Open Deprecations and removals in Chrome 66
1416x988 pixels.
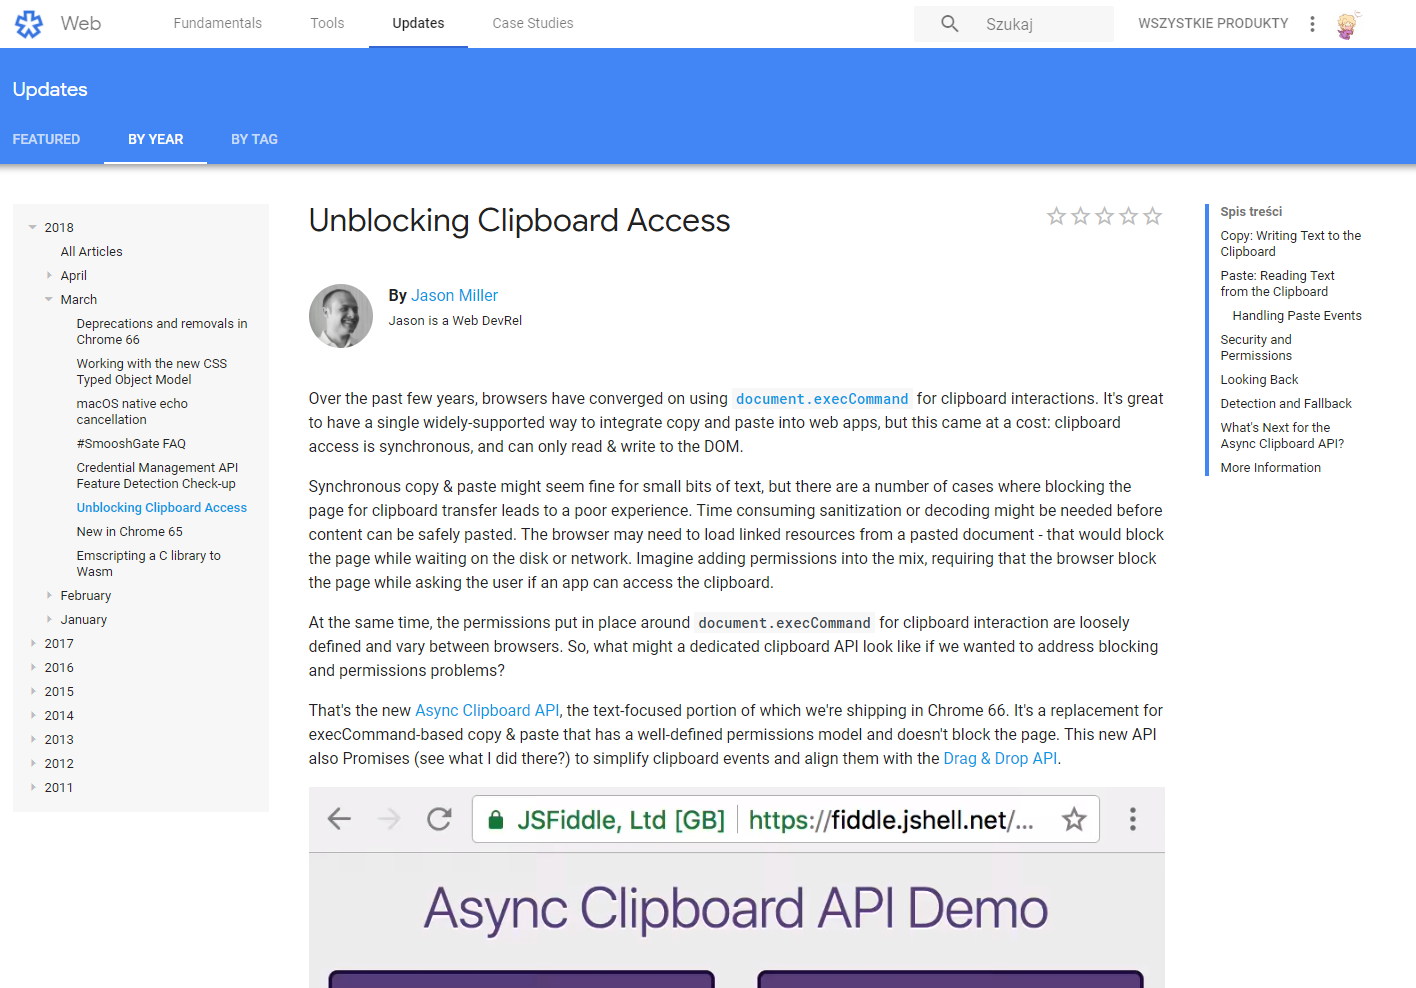click(162, 331)
